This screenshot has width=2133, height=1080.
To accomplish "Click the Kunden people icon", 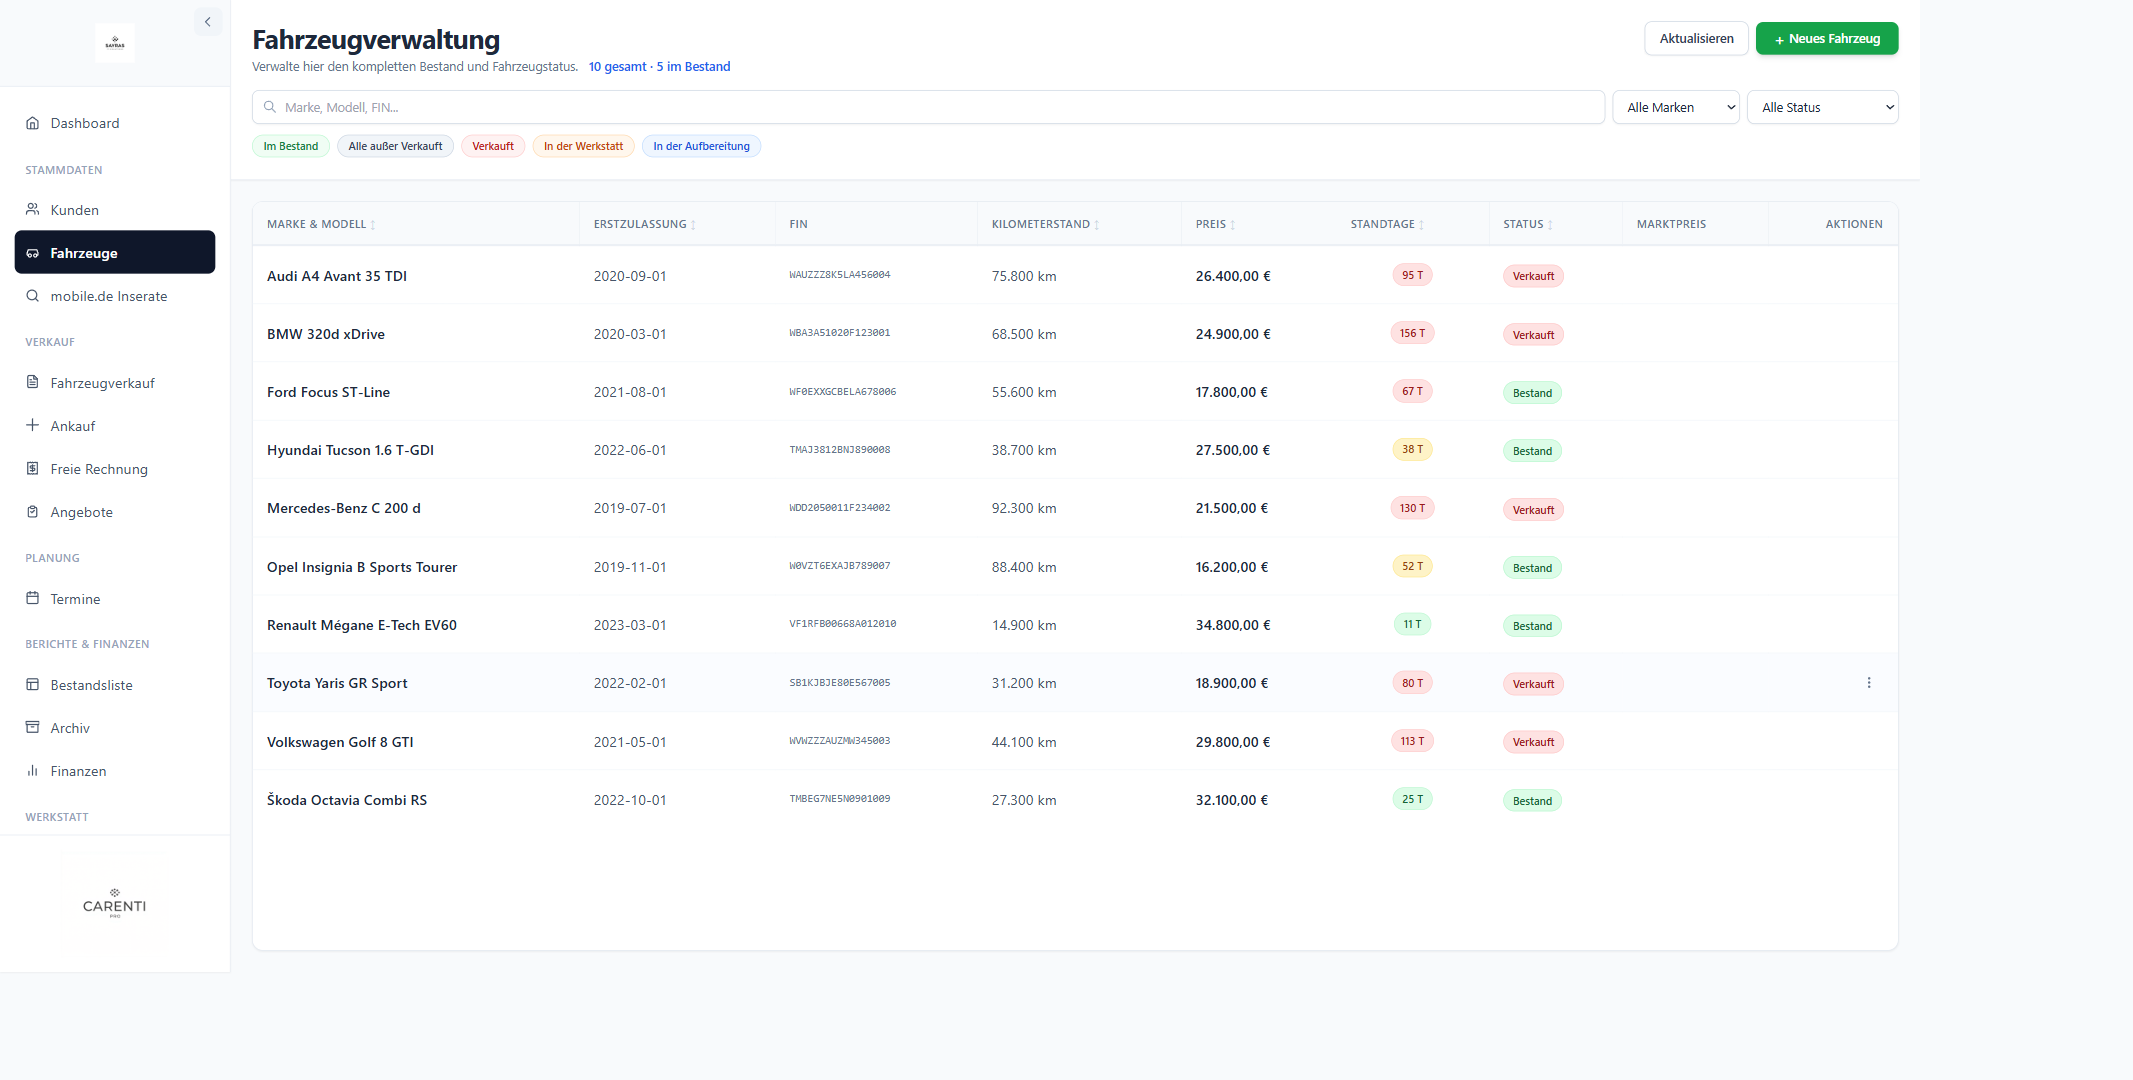I will pos(33,210).
